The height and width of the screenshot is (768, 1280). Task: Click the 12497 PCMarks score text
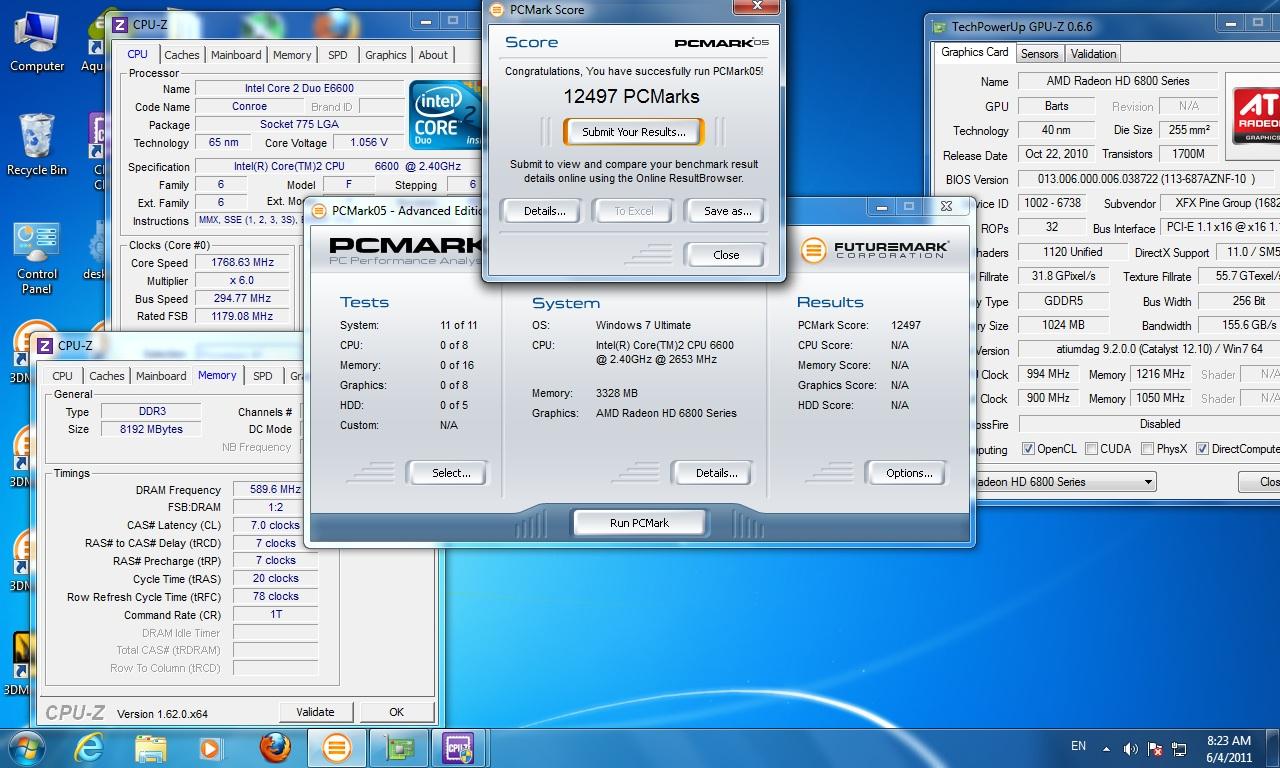(x=631, y=96)
